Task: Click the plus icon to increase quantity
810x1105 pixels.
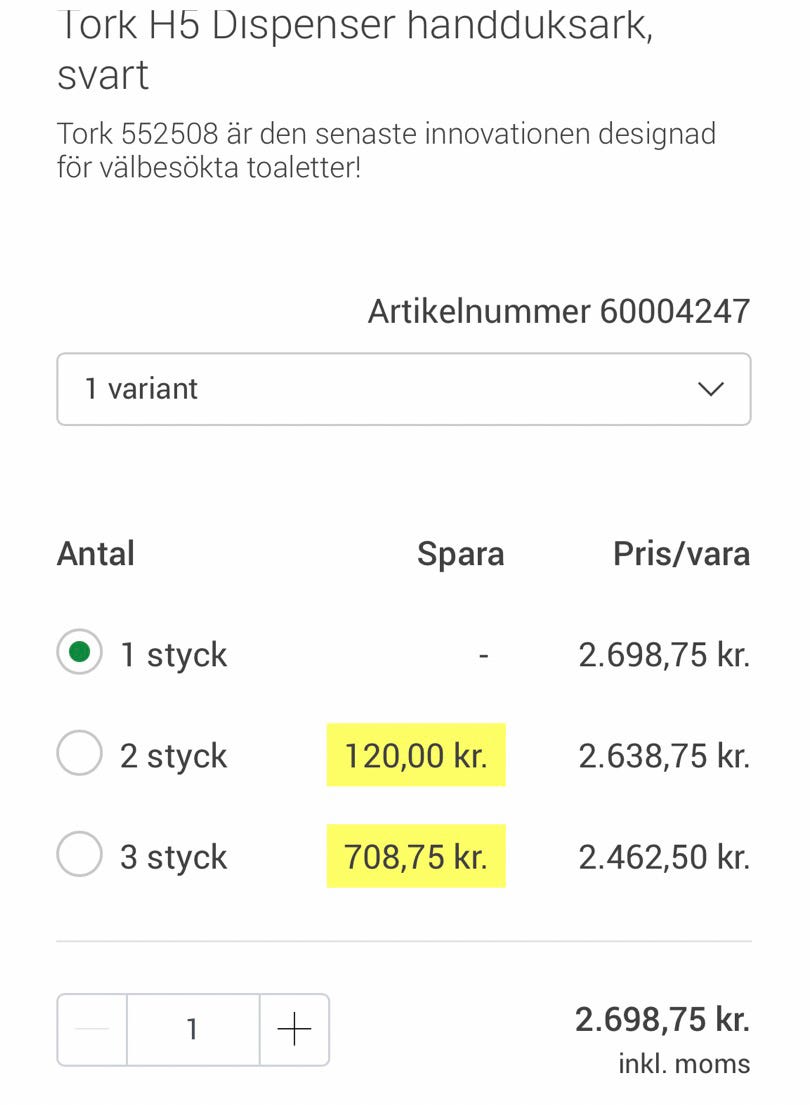Action: click(294, 1029)
